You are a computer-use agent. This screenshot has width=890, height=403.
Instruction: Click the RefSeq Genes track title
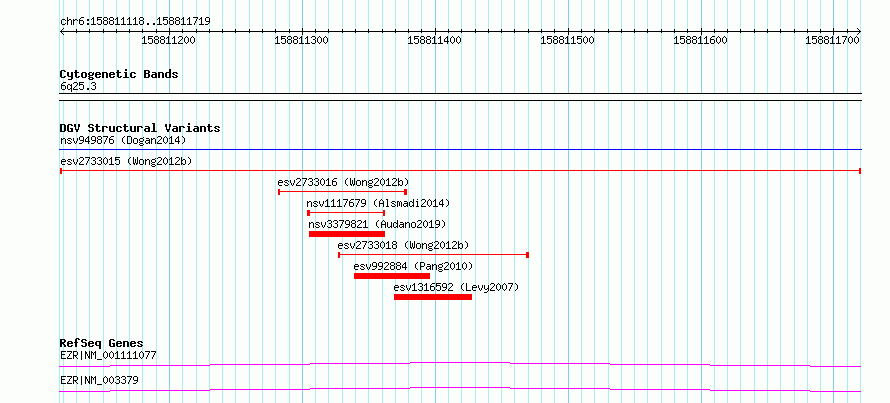[102, 343]
